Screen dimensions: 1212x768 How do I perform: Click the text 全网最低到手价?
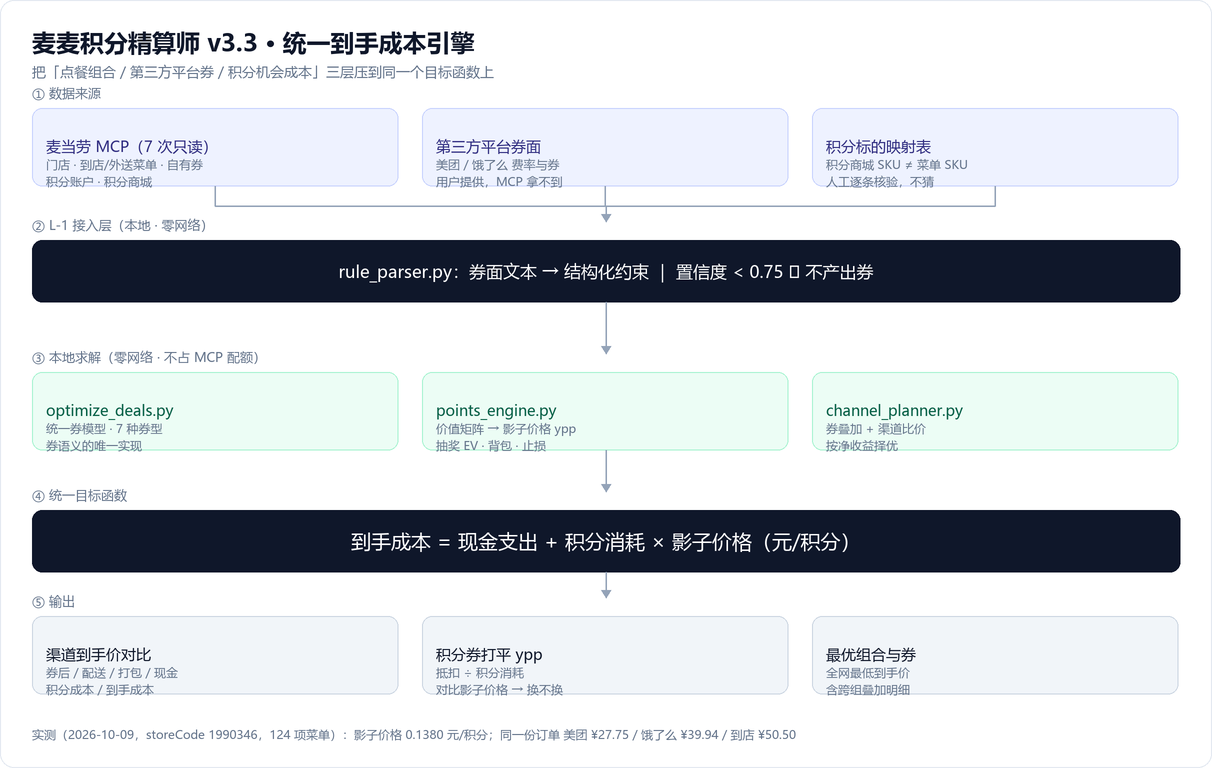(868, 673)
